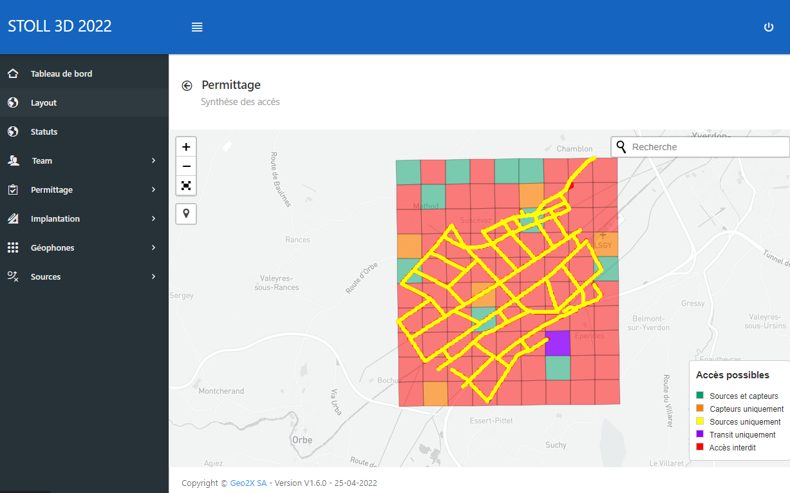Open the Geo2X SA footer link

[248, 483]
